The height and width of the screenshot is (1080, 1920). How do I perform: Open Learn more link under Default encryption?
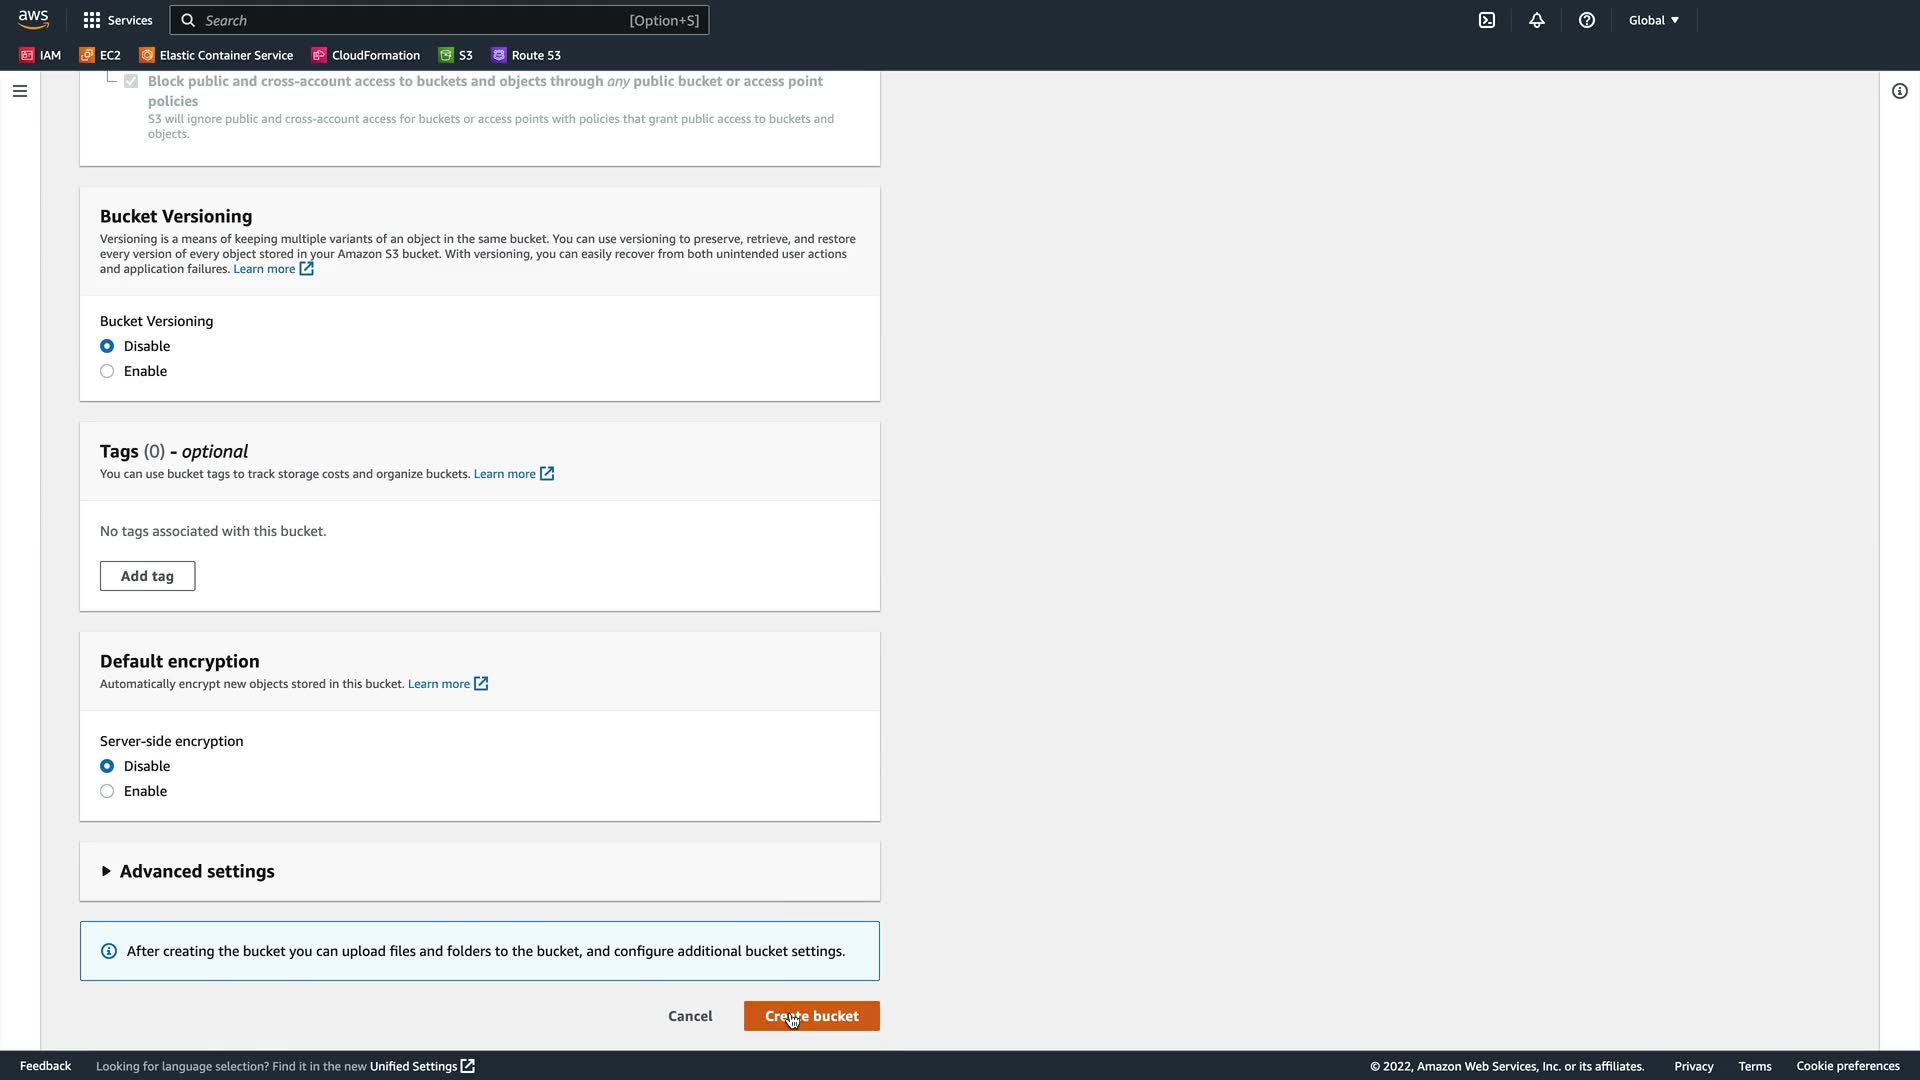point(439,684)
